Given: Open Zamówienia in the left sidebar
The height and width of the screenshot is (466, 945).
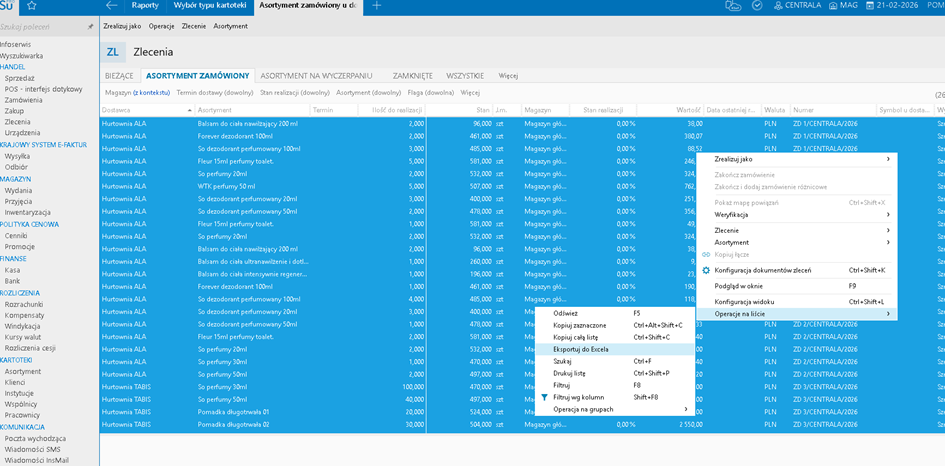Looking at the screenshot, I should pyautogui.click(x=24, y=100).
